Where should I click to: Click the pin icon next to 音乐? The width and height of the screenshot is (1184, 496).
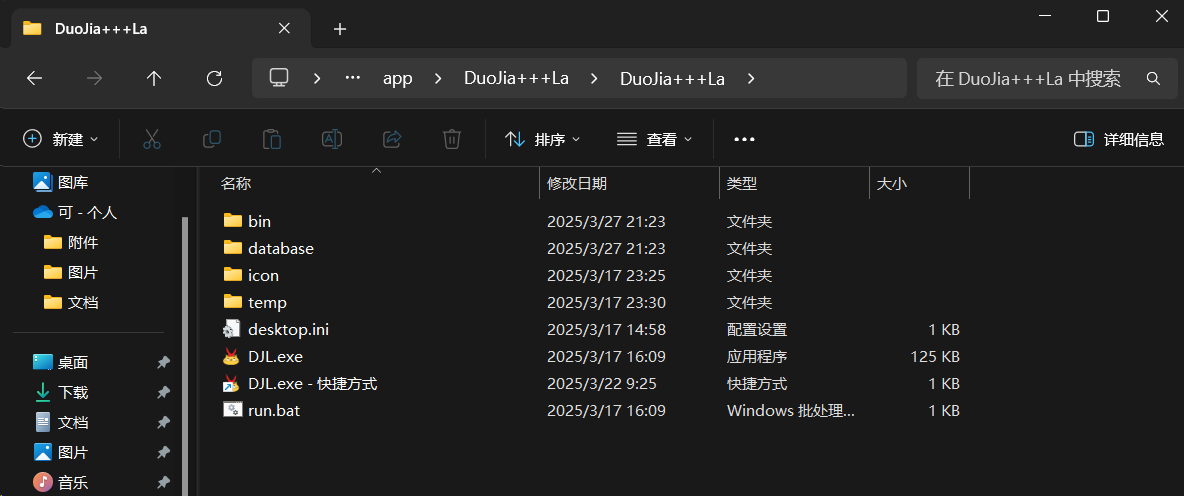coord(162,482)
